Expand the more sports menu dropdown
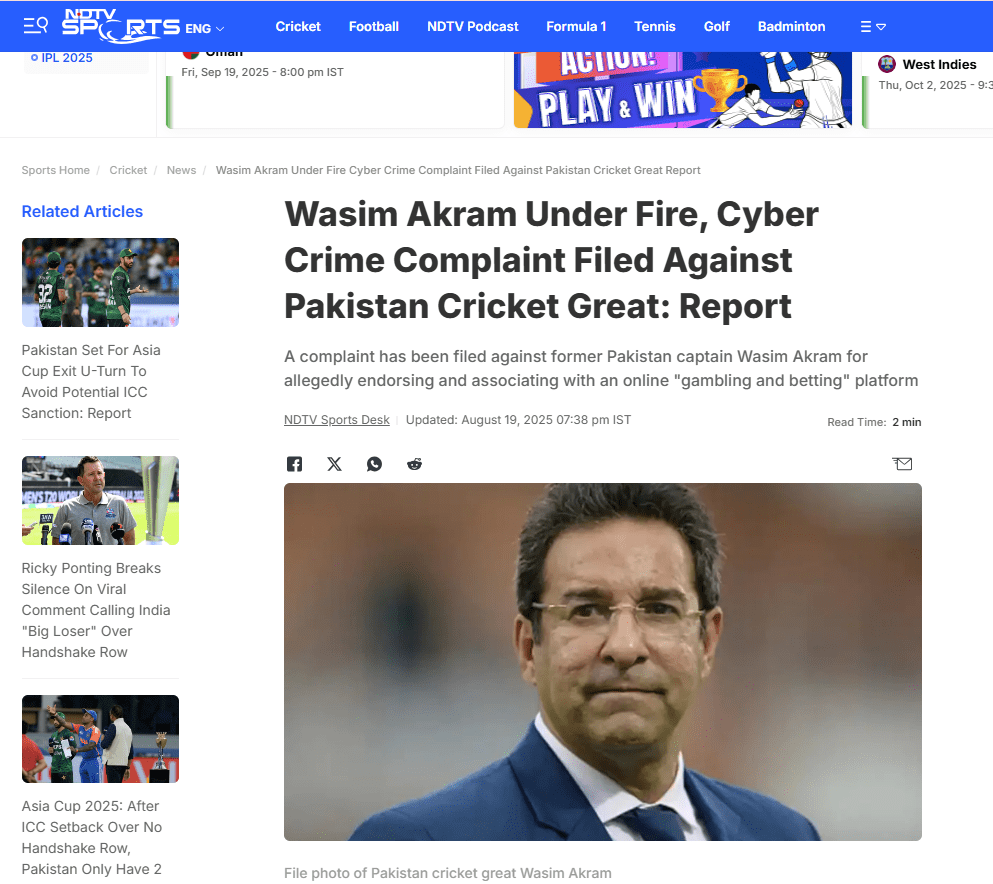Screen dimensions: 993x884 [x=873, y=27]
